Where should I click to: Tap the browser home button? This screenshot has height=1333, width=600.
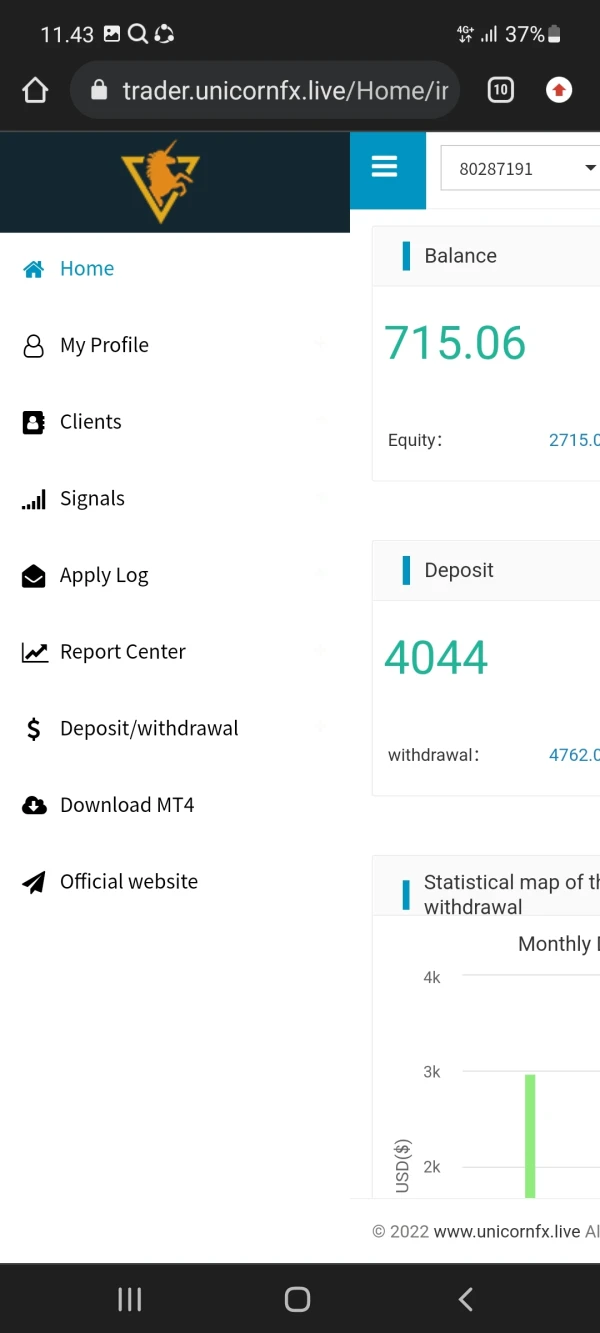point(35,91)
